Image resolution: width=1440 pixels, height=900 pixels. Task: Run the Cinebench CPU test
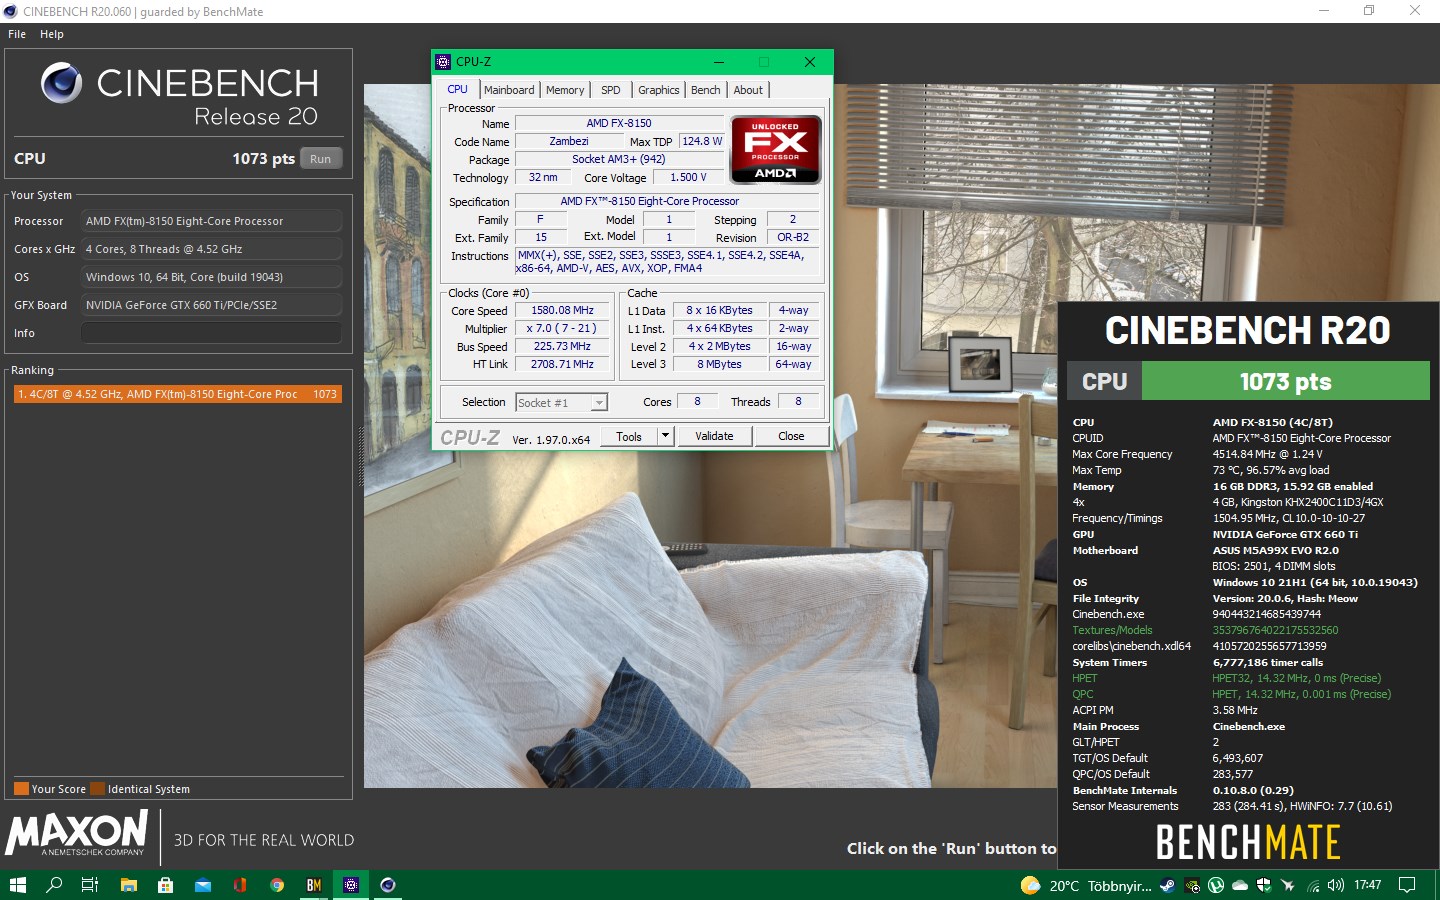pos(321,158)
